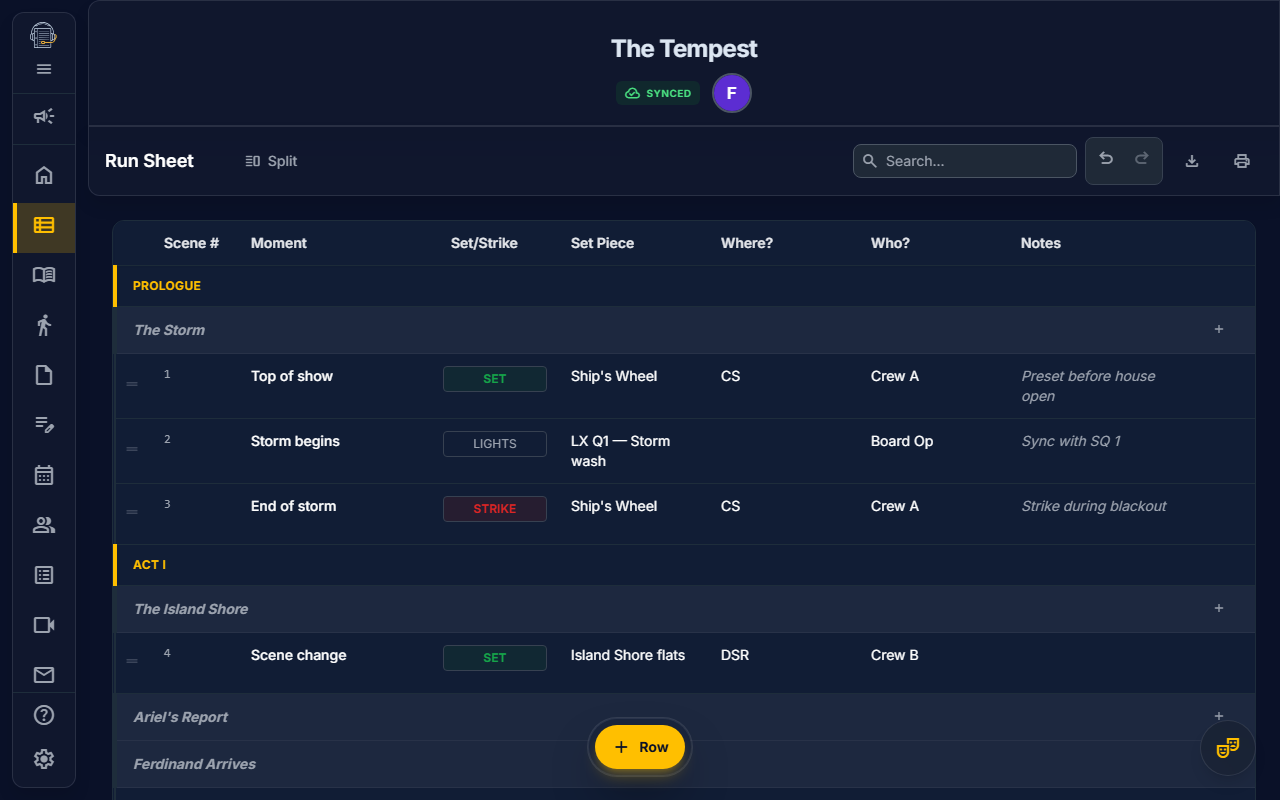
Task: Open the script book icon in sidebar
Action: tap(44, 275)
